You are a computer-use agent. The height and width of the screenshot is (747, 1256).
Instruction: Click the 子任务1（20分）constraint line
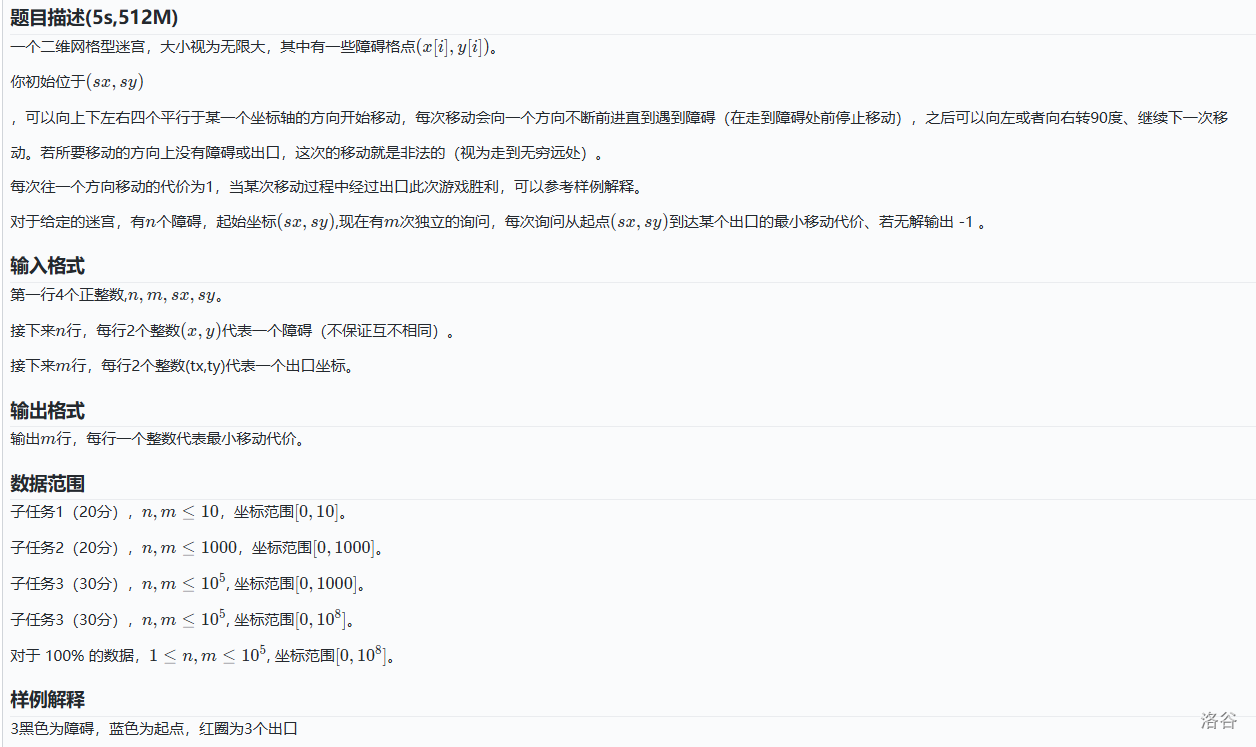[x=178, y=512]
